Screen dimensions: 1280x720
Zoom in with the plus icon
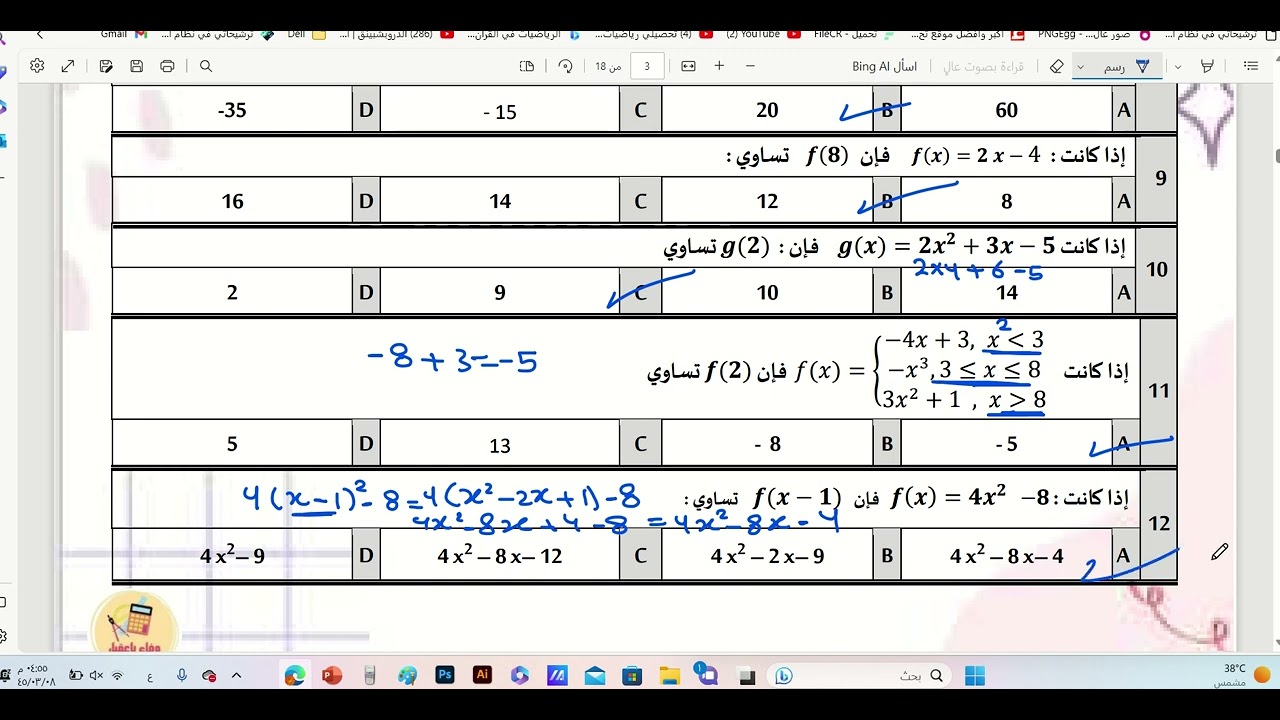[x=719, y=66]
